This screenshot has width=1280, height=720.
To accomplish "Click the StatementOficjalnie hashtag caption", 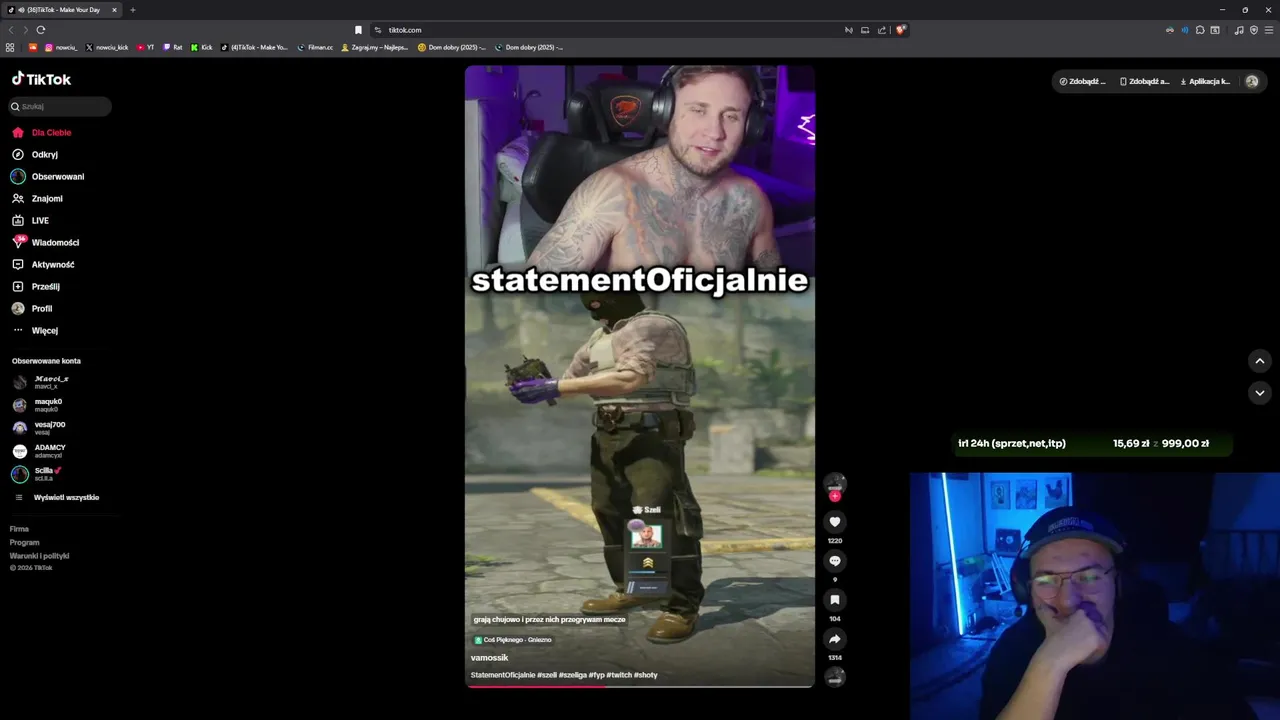I will click(x=503, y=675).
